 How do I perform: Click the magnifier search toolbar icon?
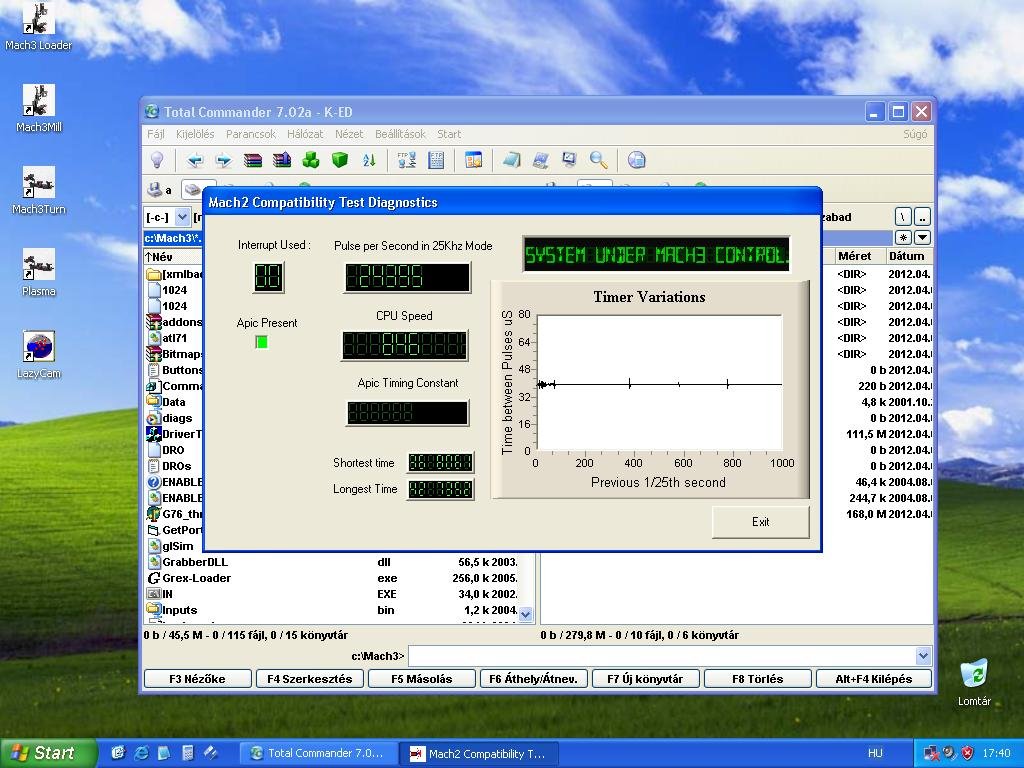coord(598,160)
